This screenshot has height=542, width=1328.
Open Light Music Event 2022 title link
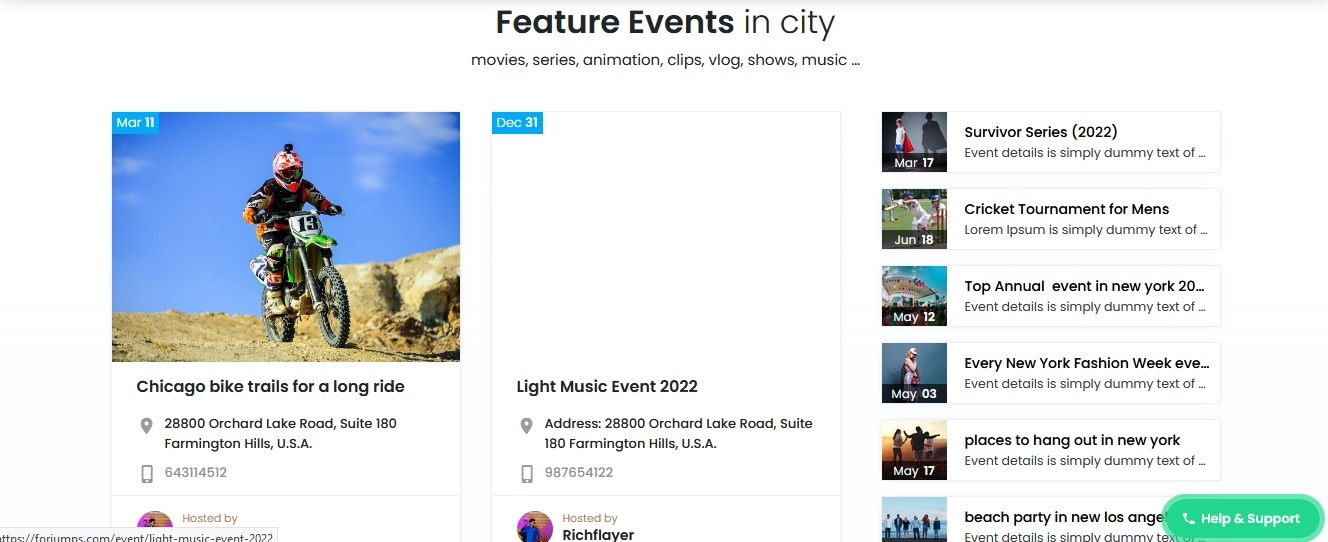coord(607,386)
